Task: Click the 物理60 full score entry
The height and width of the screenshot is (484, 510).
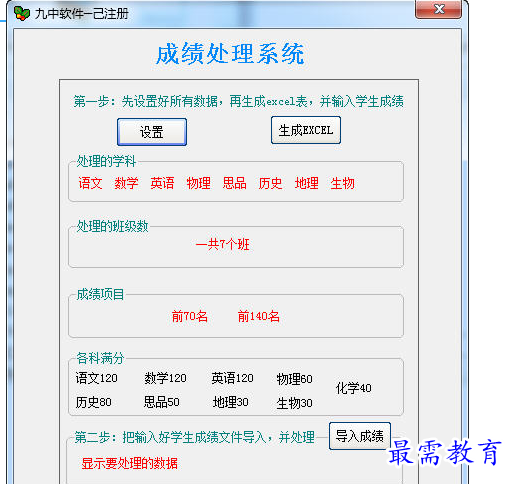Action: click(x=294, y=379)
